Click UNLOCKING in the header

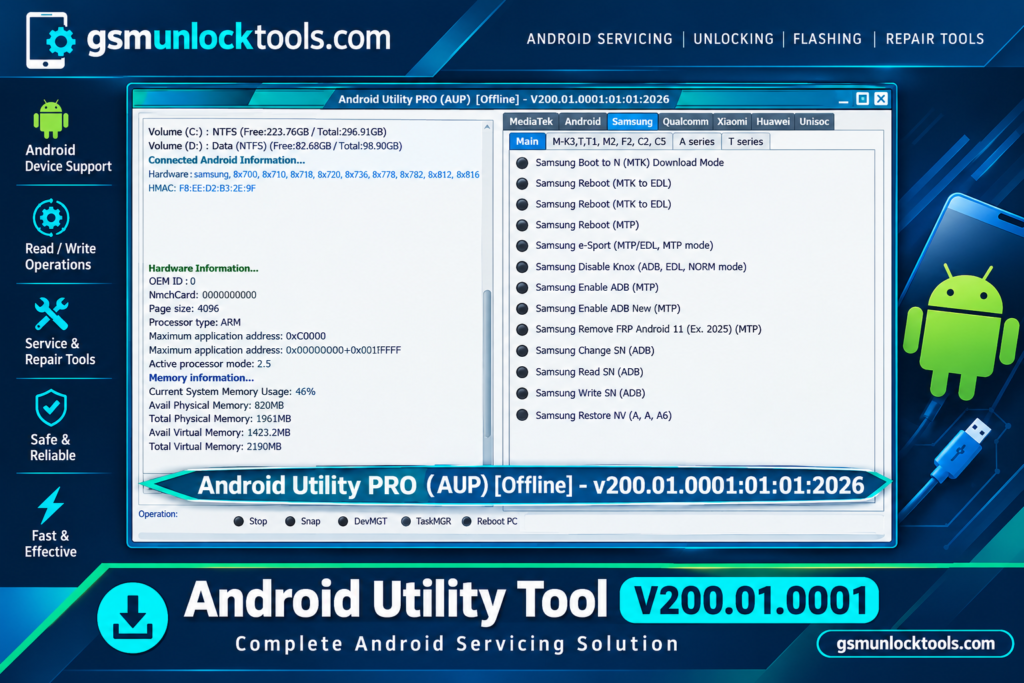pos(733,39)
